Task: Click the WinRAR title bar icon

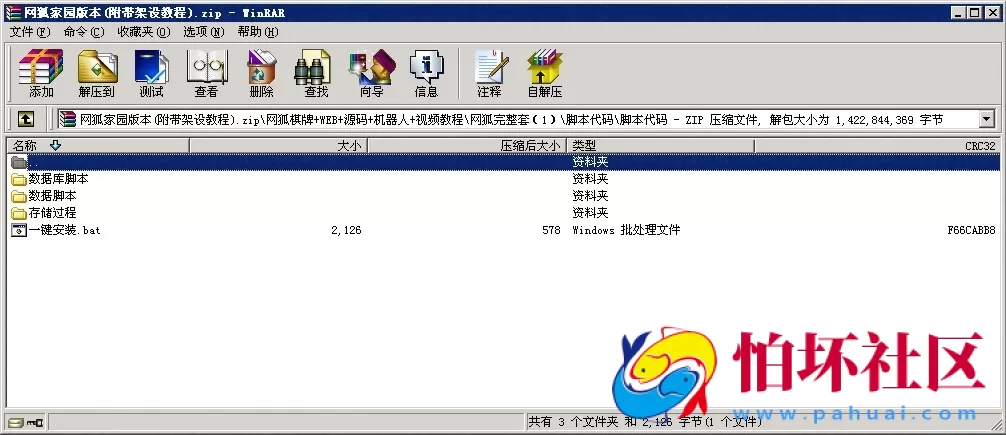Action: tap(13, 13)
